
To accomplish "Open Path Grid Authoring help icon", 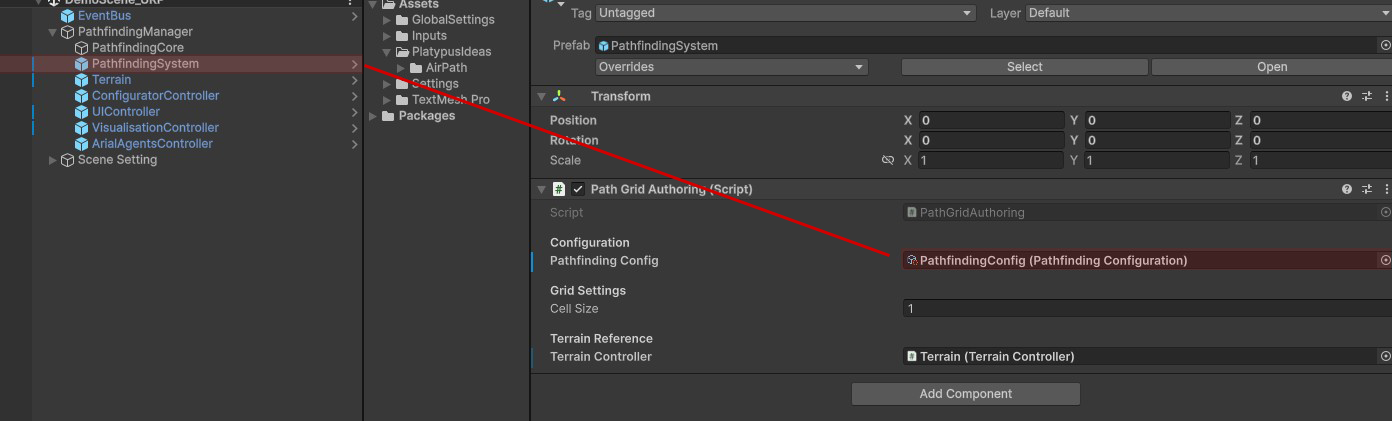I will pos(1347,189).
